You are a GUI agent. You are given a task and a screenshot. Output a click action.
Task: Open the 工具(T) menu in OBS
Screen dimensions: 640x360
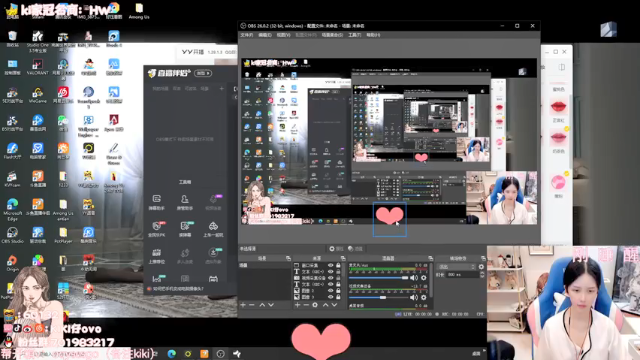point(354,35)
